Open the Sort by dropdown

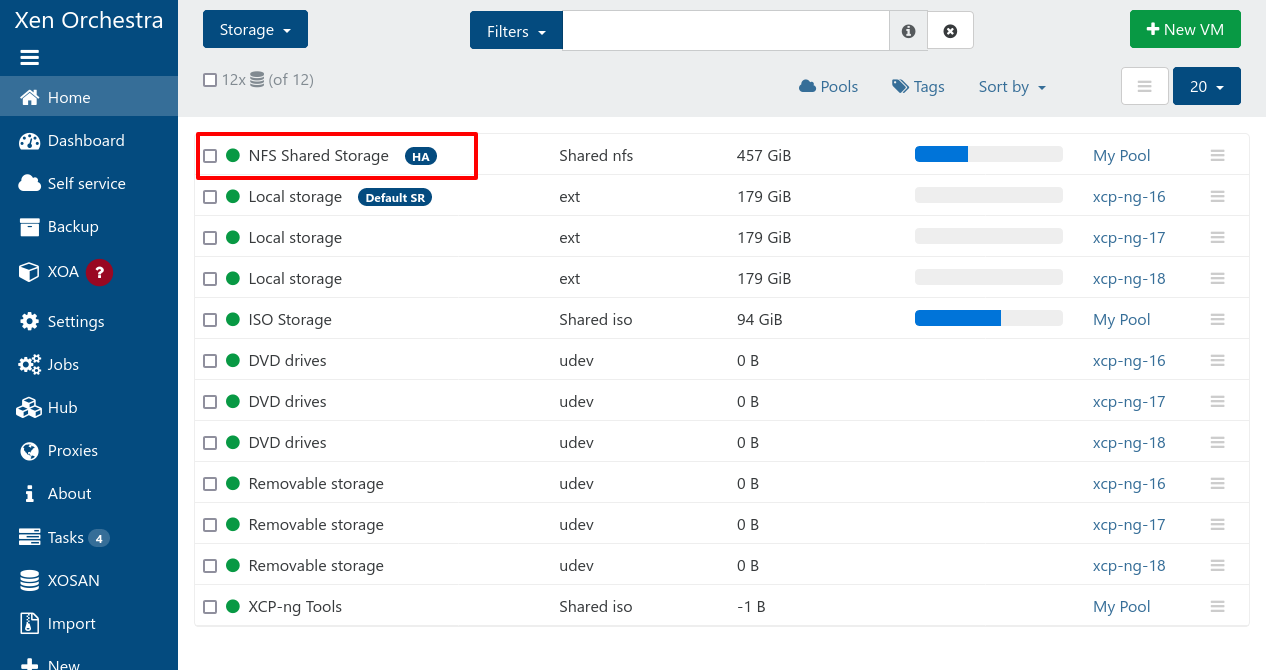(1012, 87)
